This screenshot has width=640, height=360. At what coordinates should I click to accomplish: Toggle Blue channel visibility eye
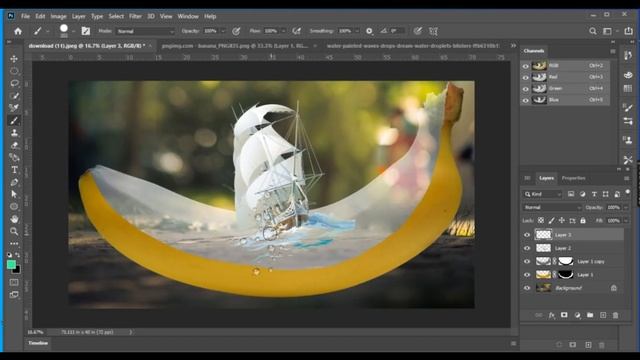(x=526, y=100)
